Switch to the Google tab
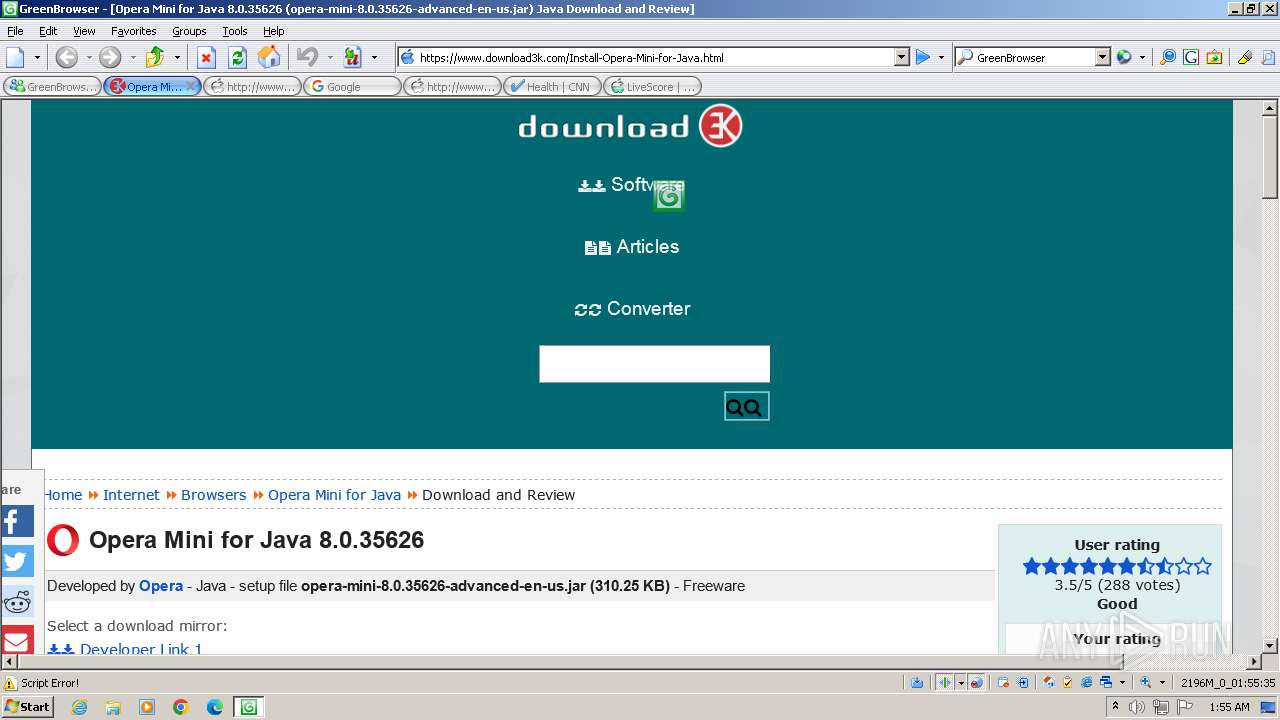Image resolution: width=1280 pixels, height=720 pixels. click(x=351, y=86)
